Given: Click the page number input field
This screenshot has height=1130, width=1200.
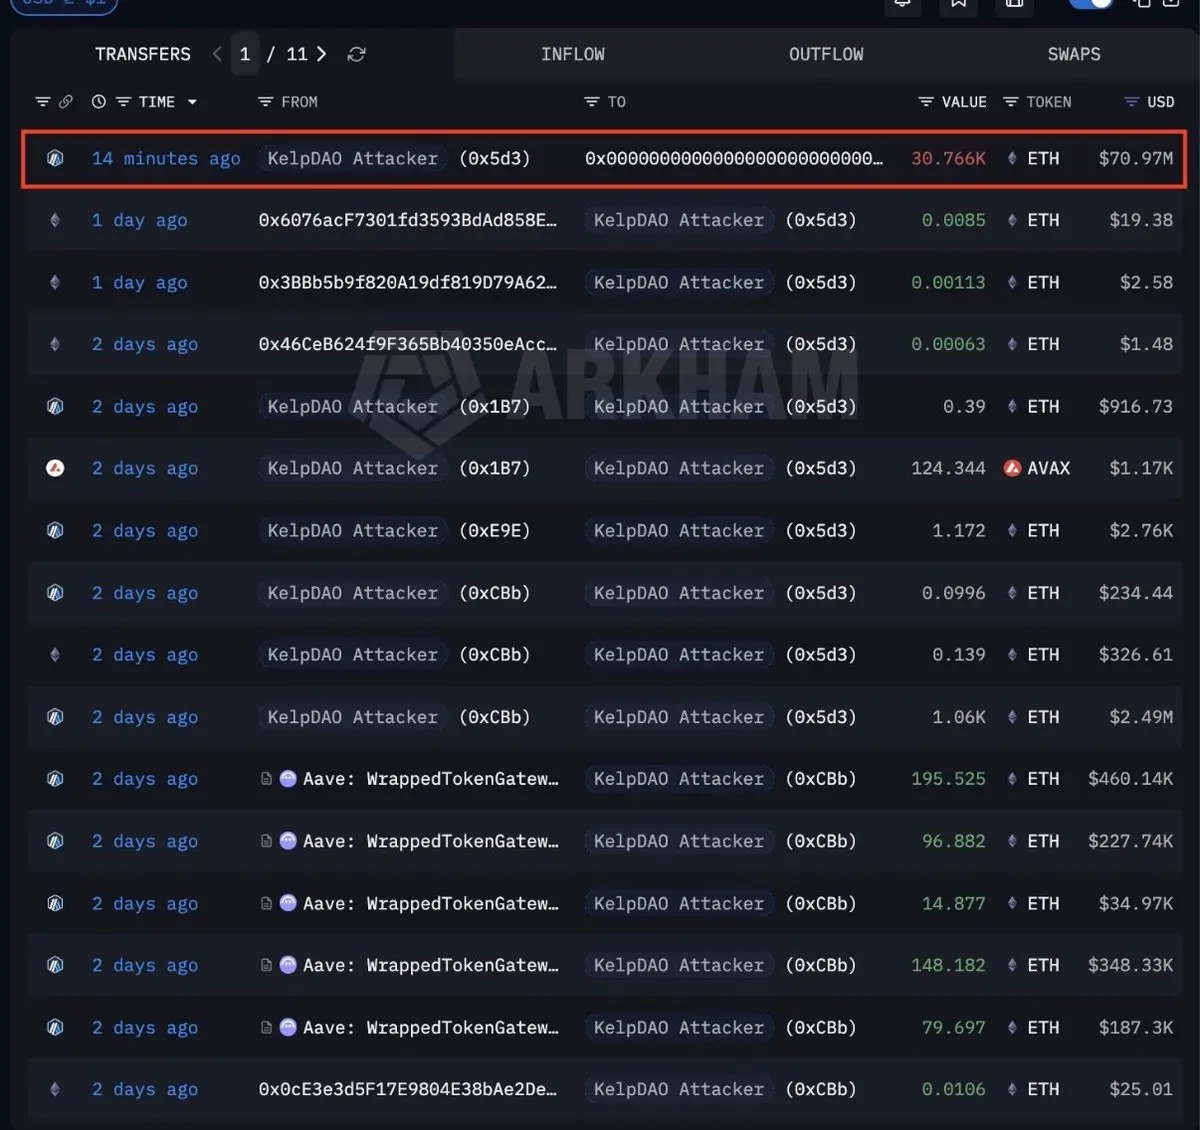Looking at the screenshot, I should [245, 54].
